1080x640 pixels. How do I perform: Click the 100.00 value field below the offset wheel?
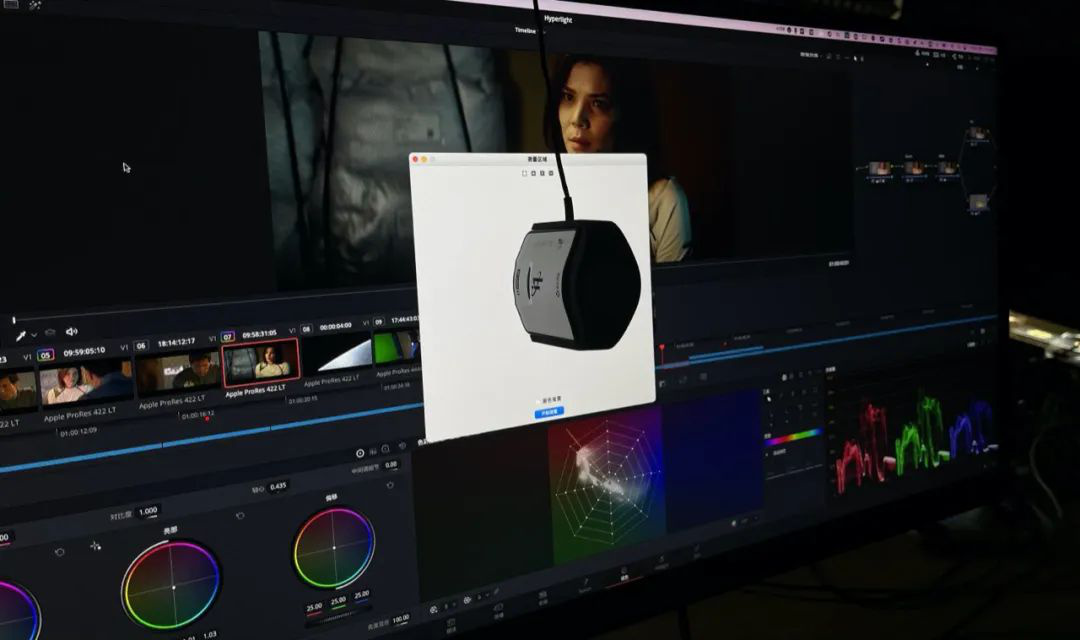(x=400, y=619)
